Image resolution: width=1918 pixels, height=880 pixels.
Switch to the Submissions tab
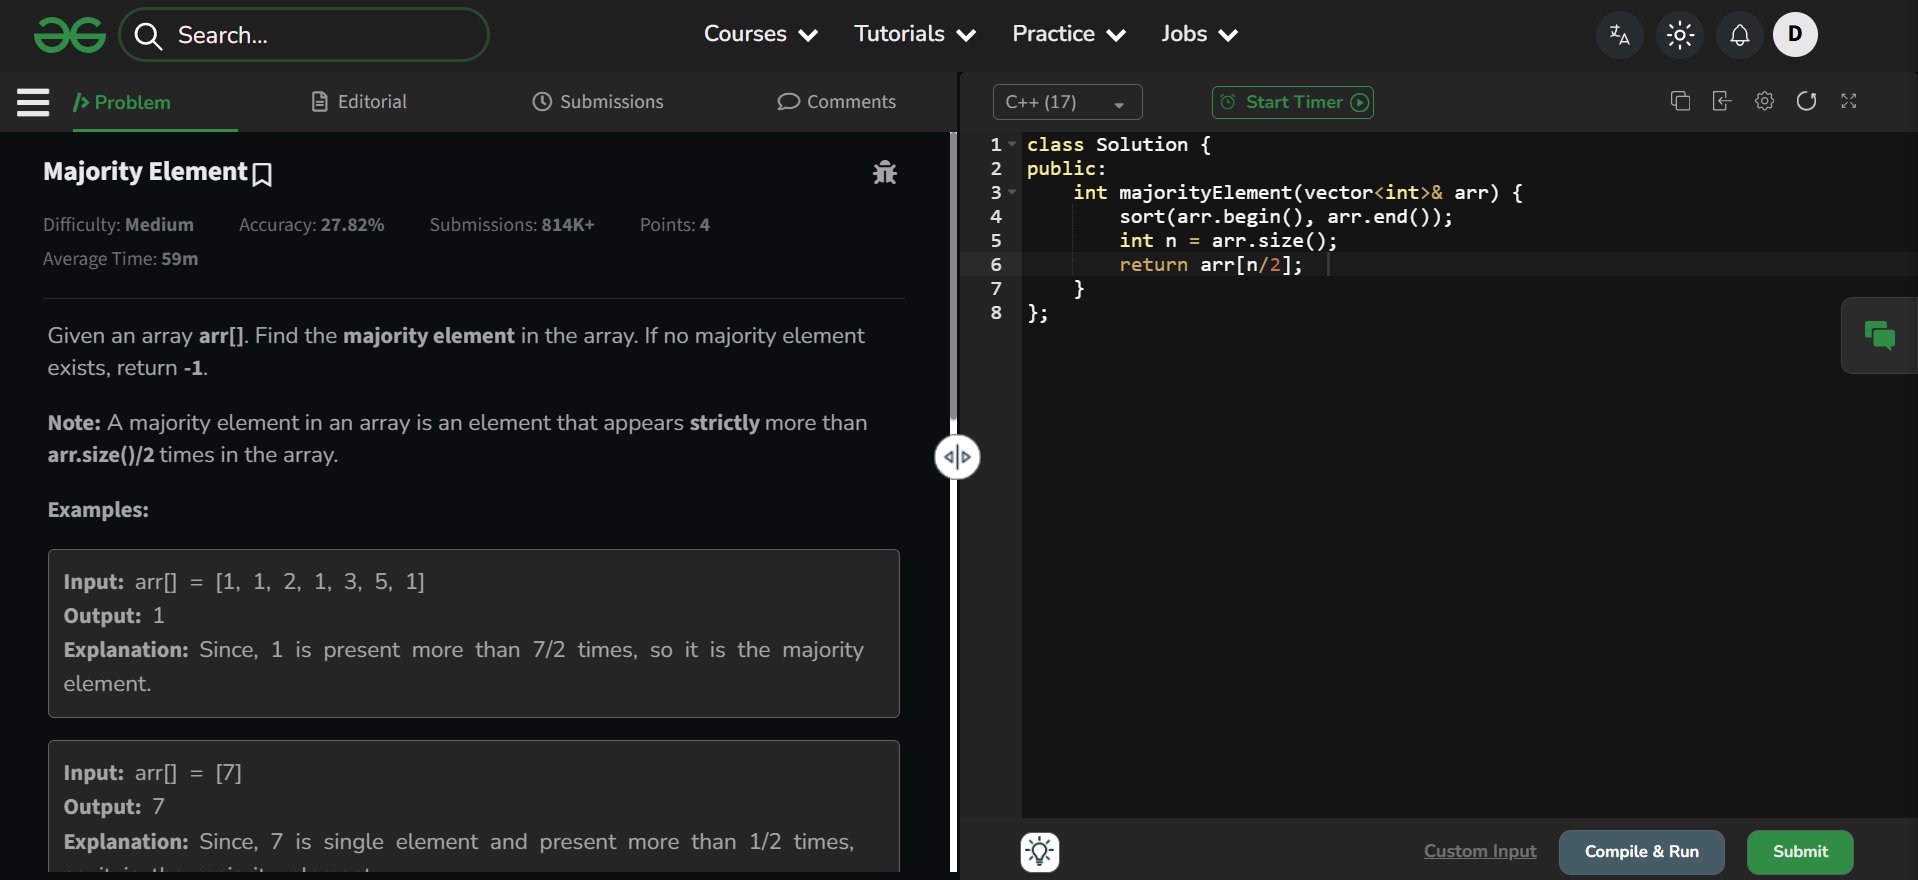(598, 102)
